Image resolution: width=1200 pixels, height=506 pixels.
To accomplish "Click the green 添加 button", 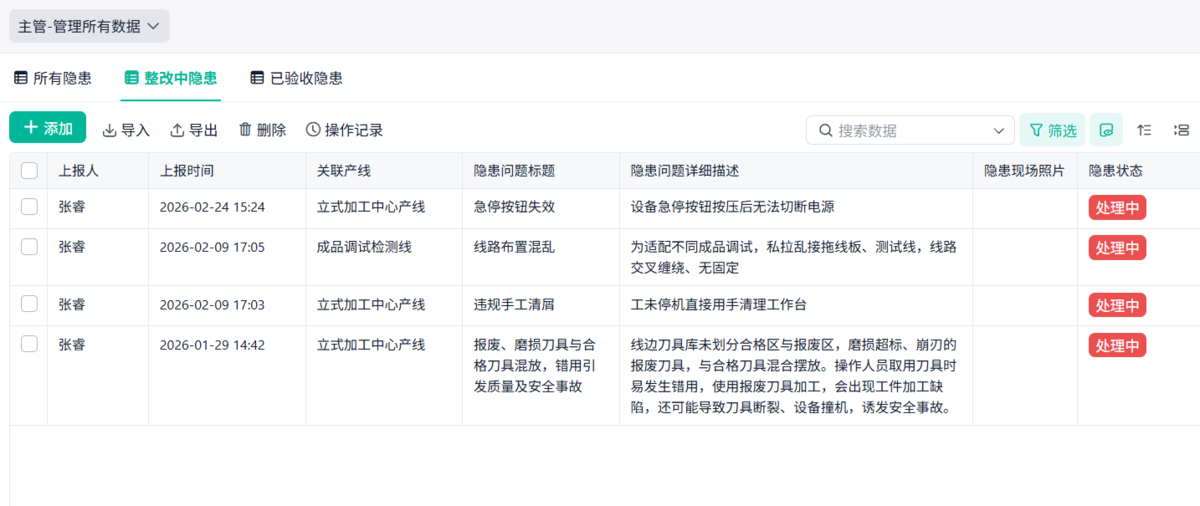I will coord(48,128).
